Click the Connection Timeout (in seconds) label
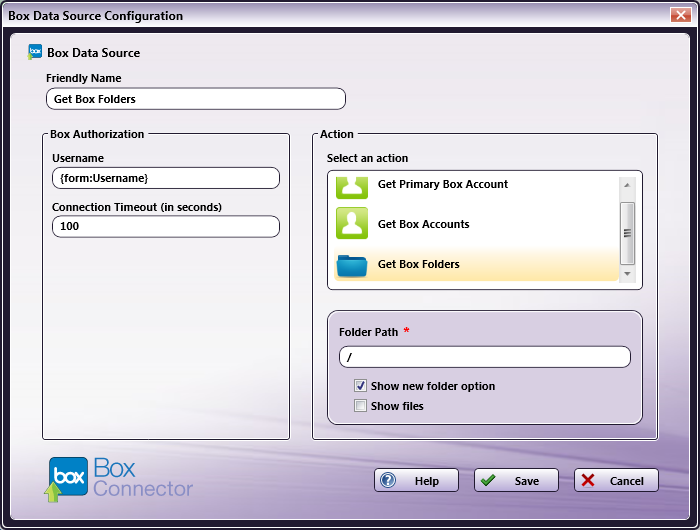This screenshot has width=700, height=530. [137, 207]
